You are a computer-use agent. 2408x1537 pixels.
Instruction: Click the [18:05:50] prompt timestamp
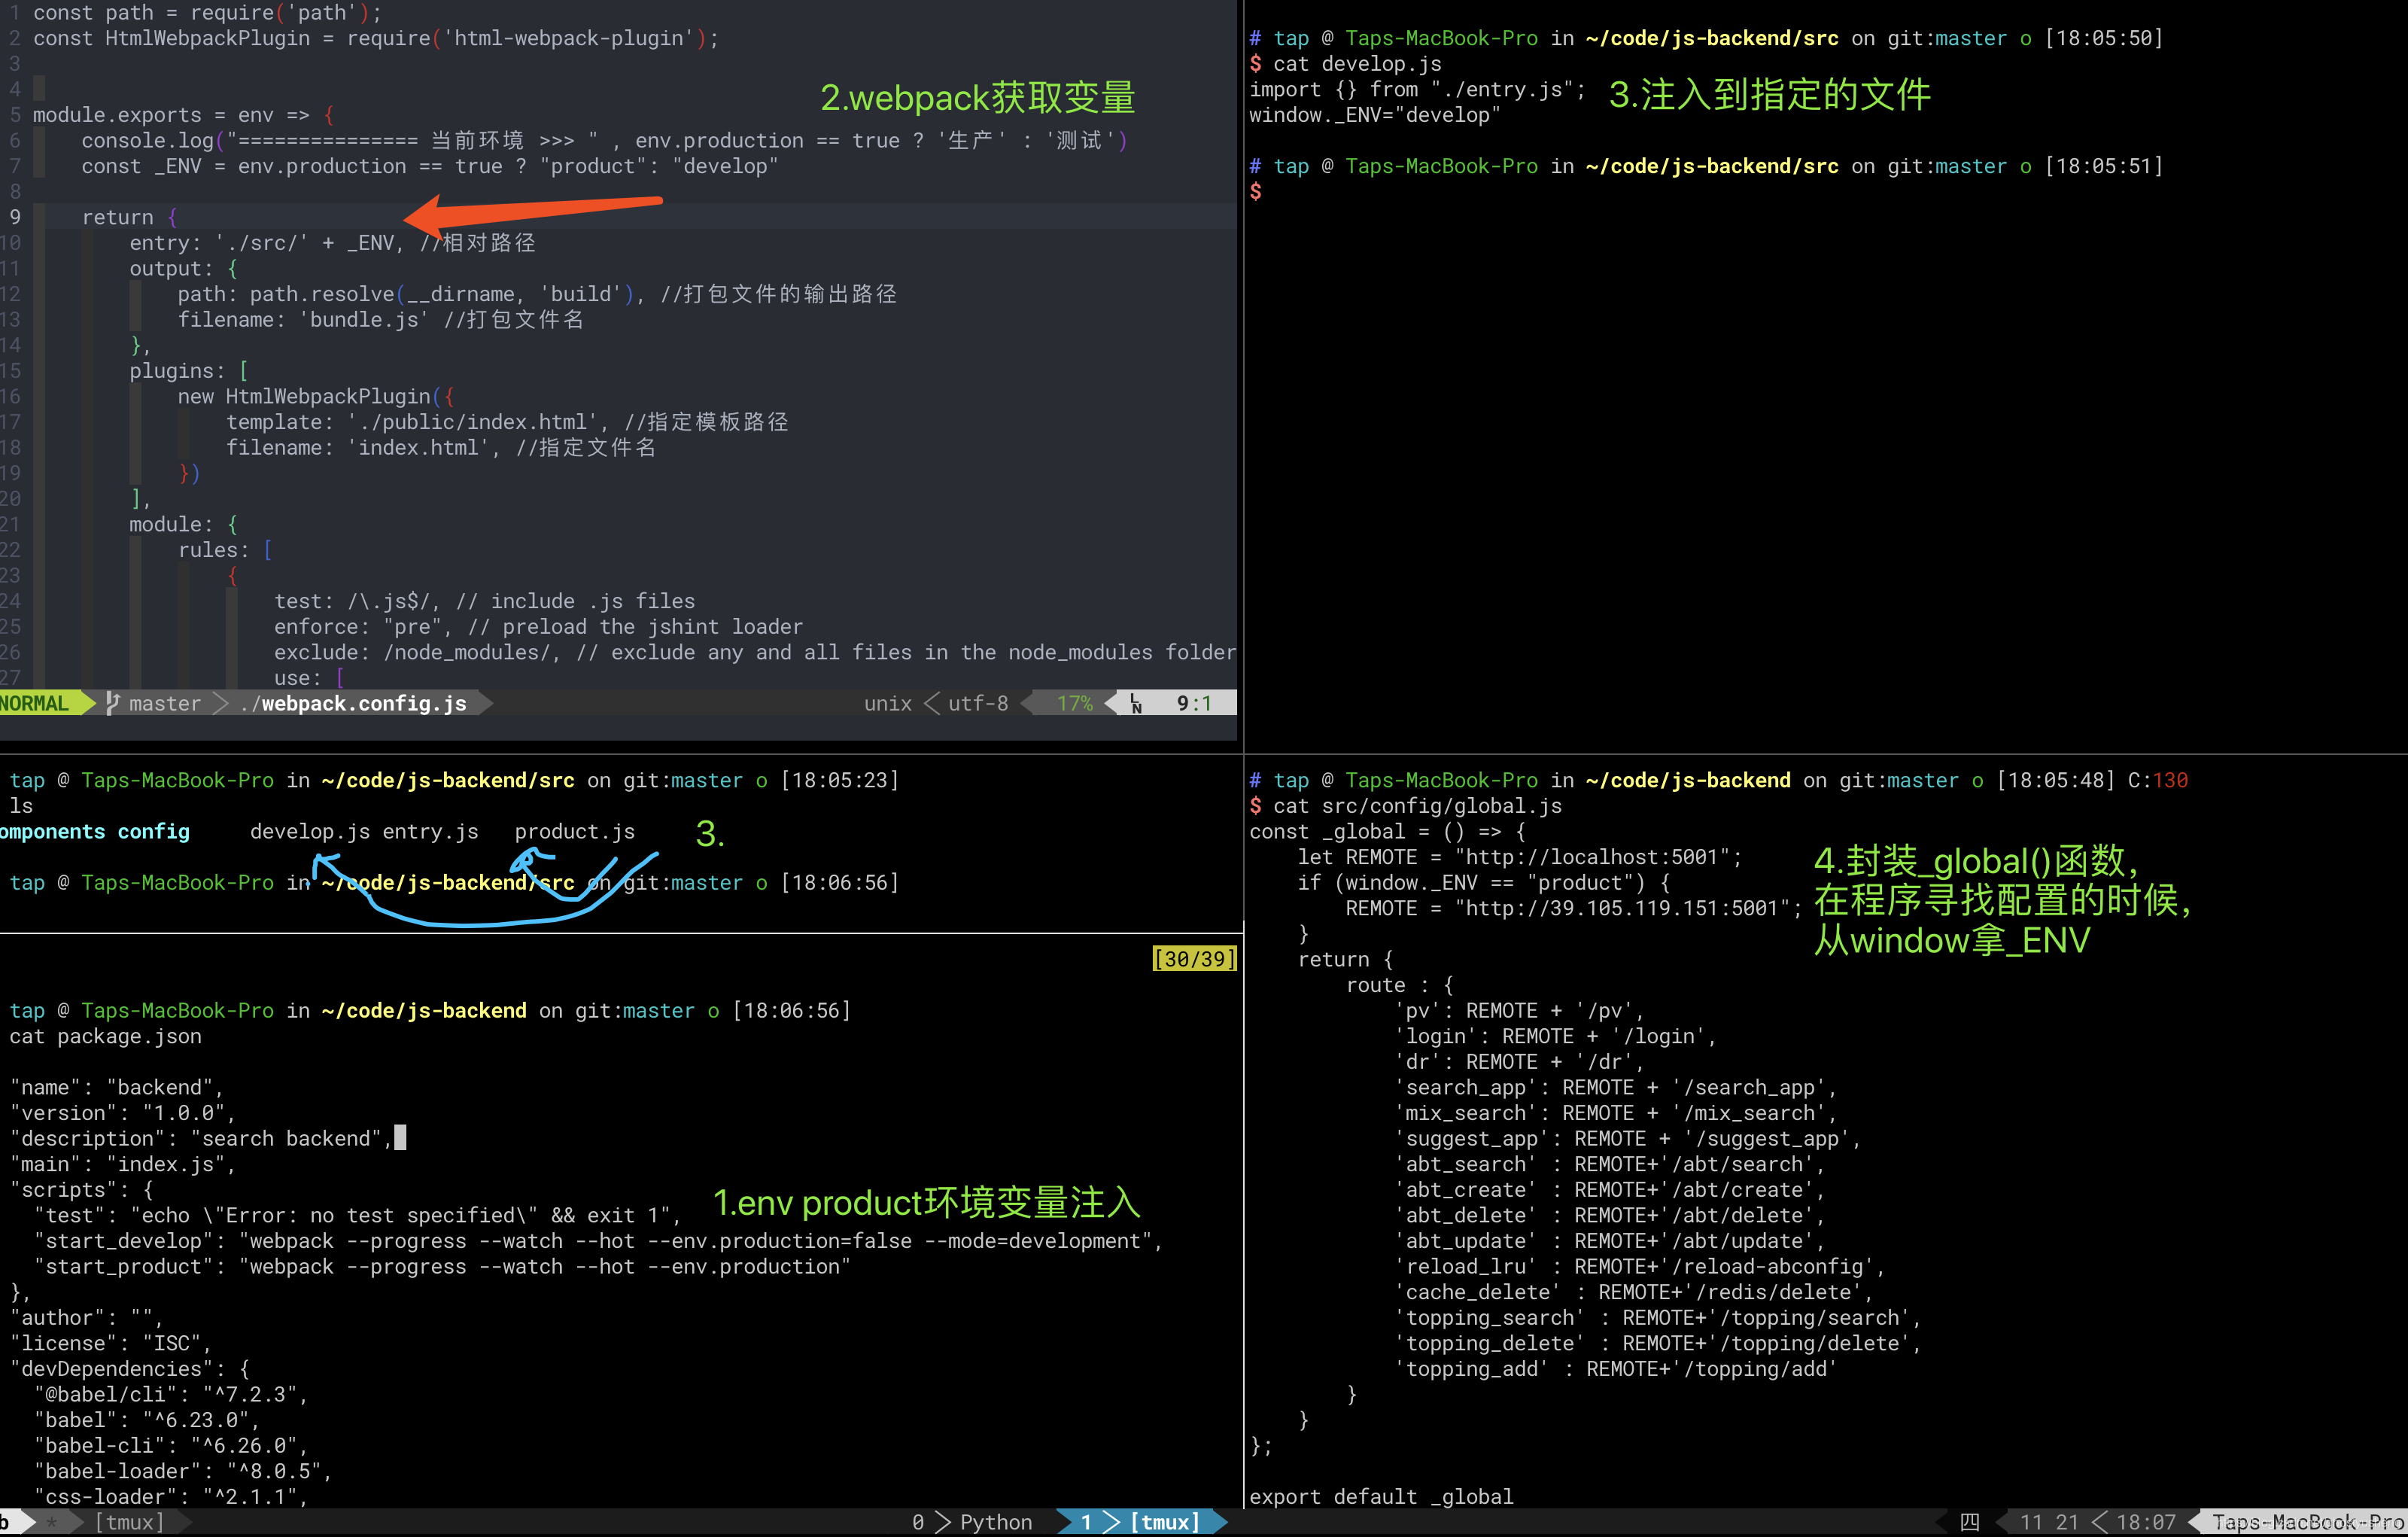pos(2104,38)
